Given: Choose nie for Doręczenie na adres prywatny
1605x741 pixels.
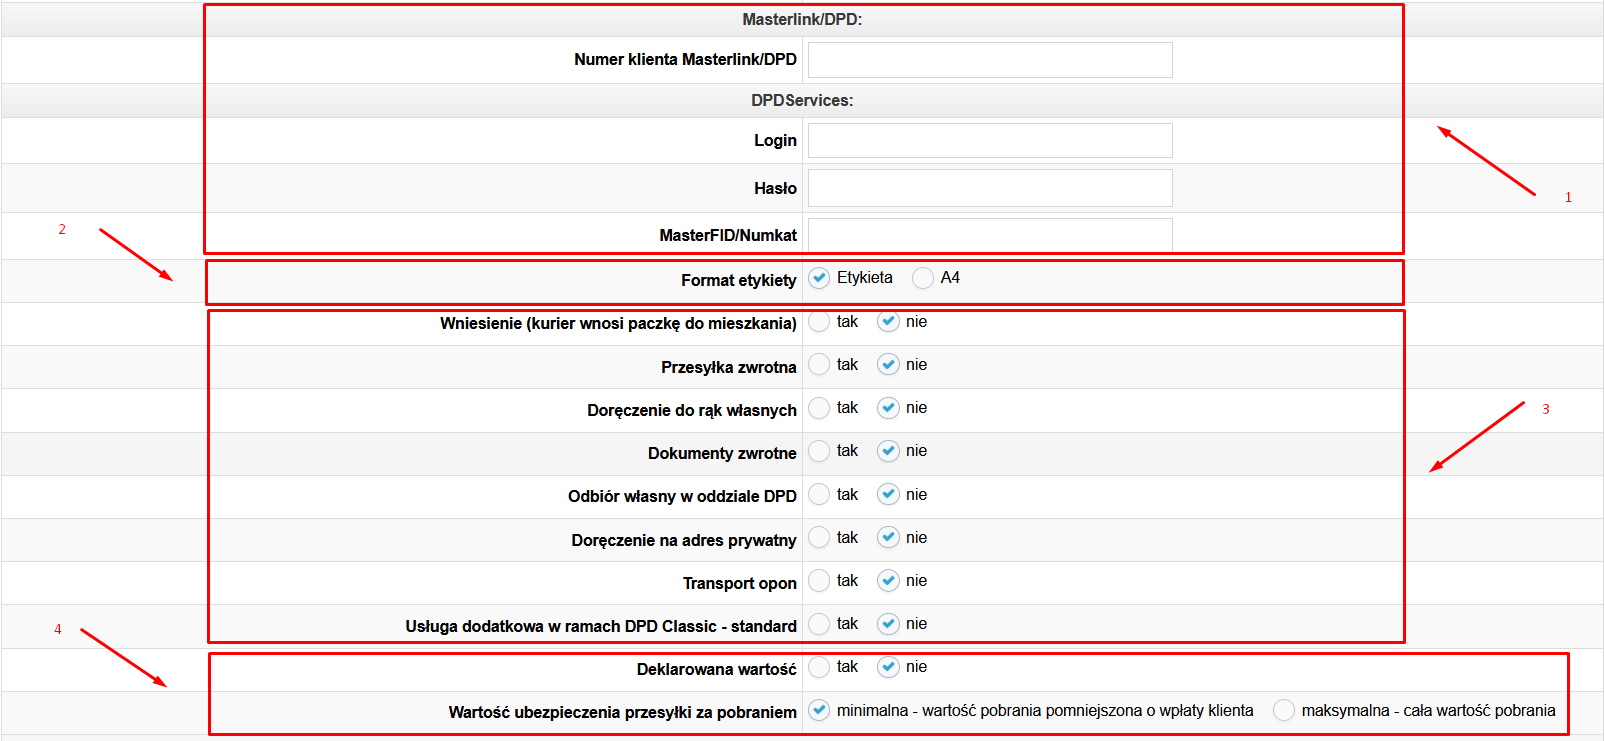Looking at the screenshot, I should pos(888,538).
